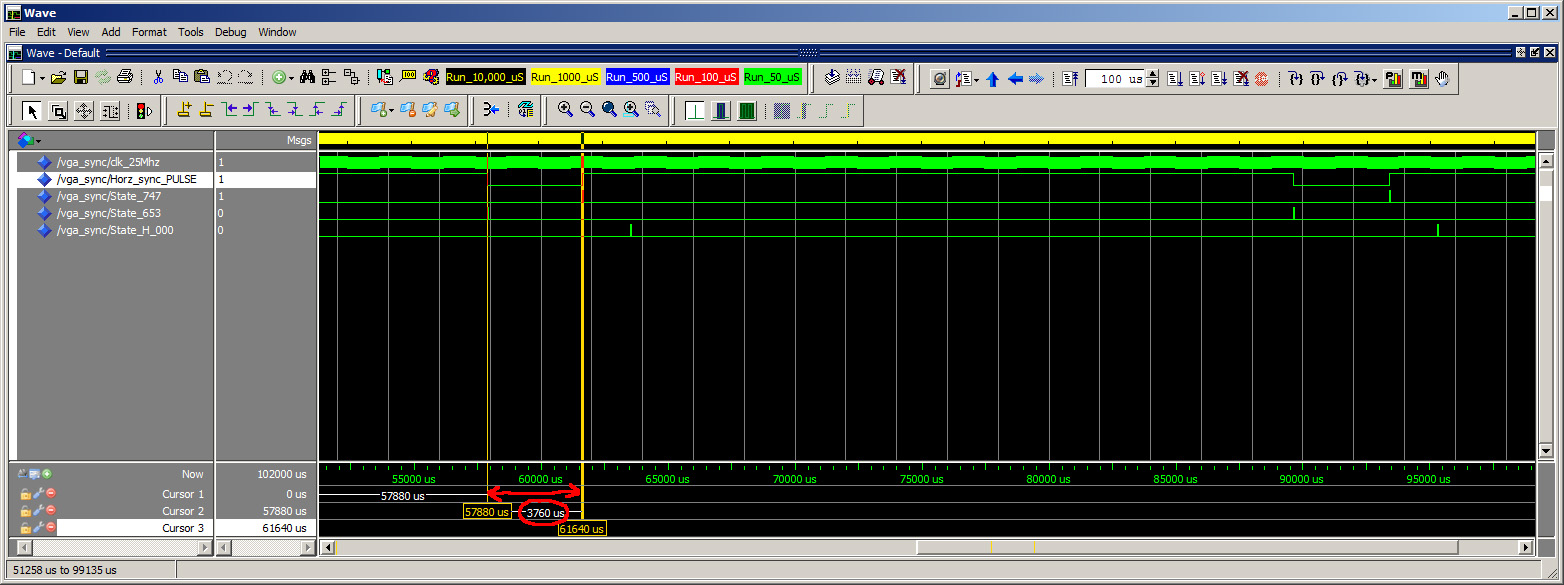Toggle the lock icon for Cursor 3
This screenshot has width=1564, height=585.
[x=25, y=528]
